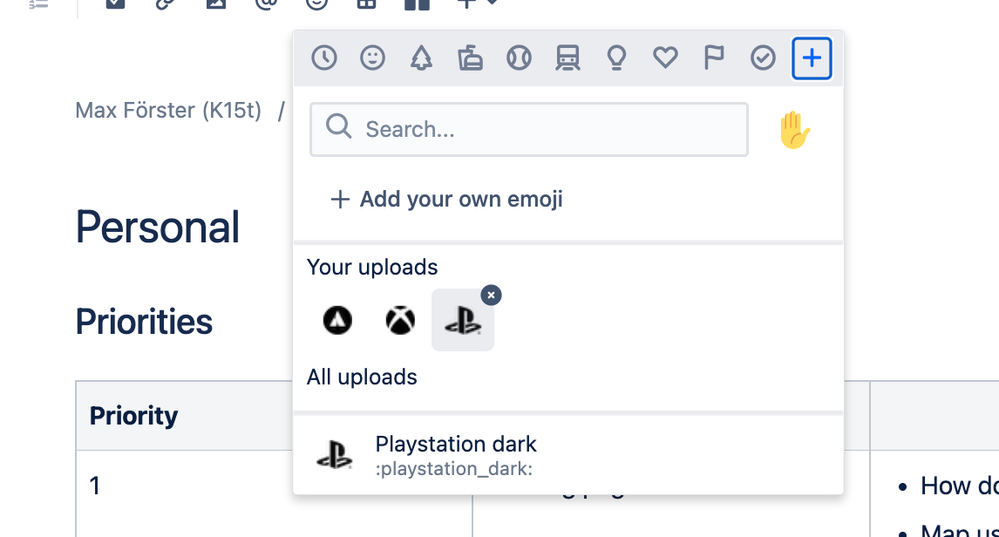Select the custom emoji plus category
The image size is (999, 537).
click(x=812, y=58)
